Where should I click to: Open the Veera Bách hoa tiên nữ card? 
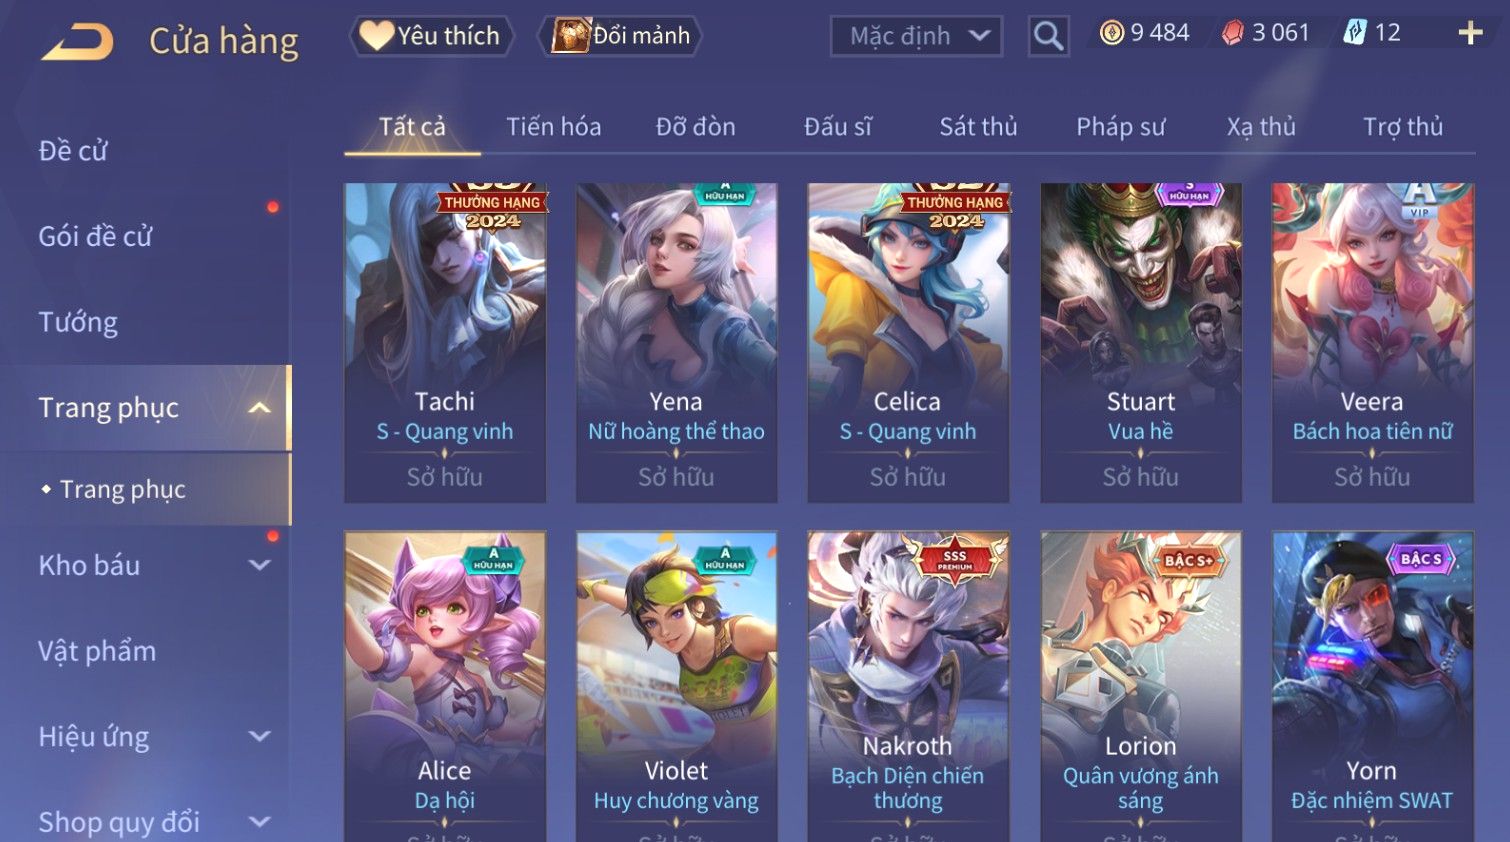click(x=1372, y=342)
